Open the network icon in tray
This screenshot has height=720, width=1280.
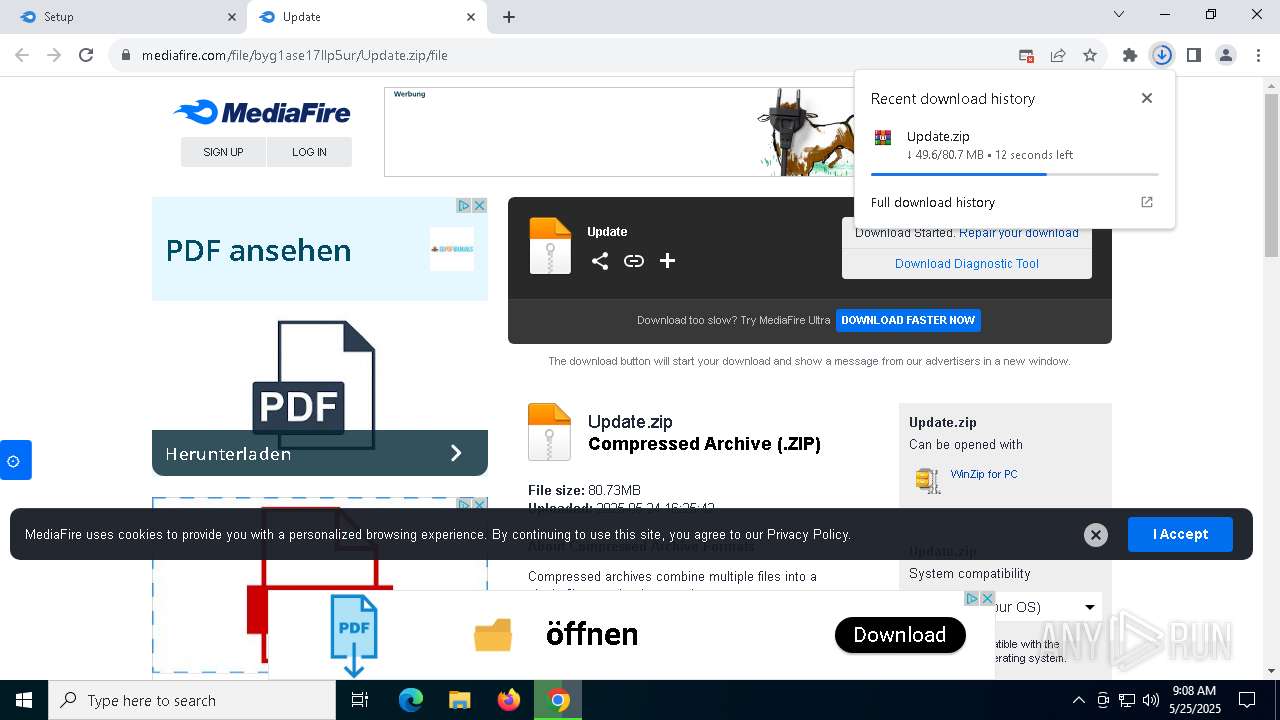pyautogui.click(x=1127, y=700)
